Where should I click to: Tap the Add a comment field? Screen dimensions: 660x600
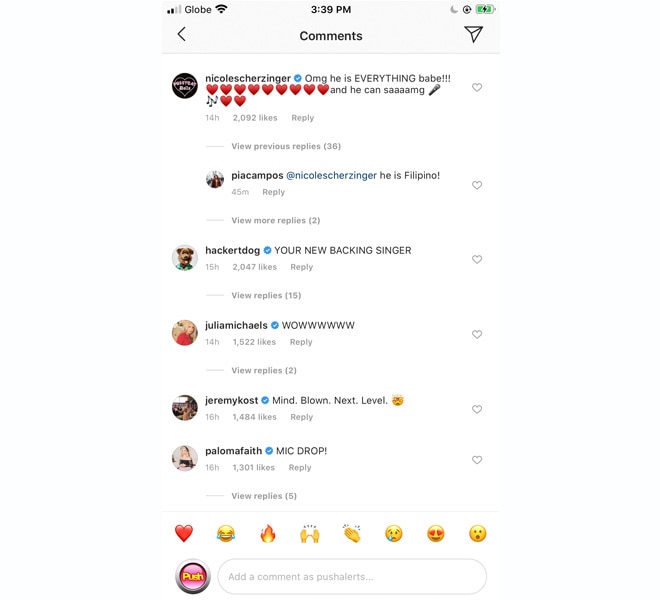pyautogui.click(x=352, y=576)
